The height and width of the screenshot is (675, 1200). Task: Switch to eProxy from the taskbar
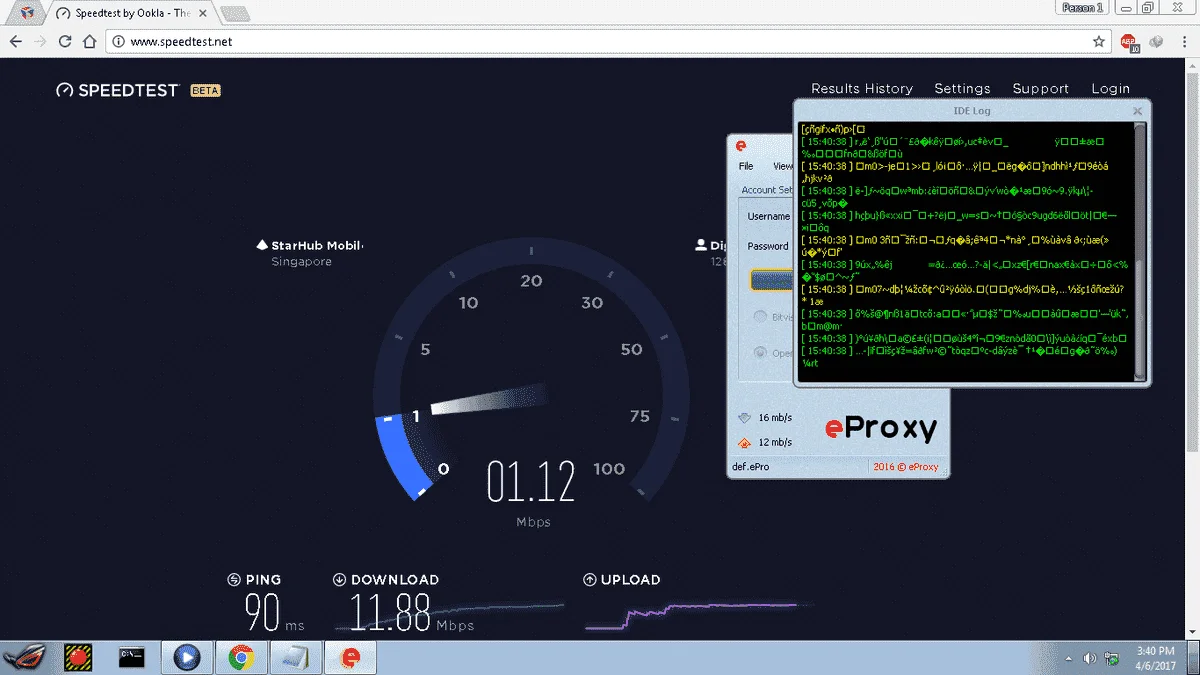click(x=351, y=657)
